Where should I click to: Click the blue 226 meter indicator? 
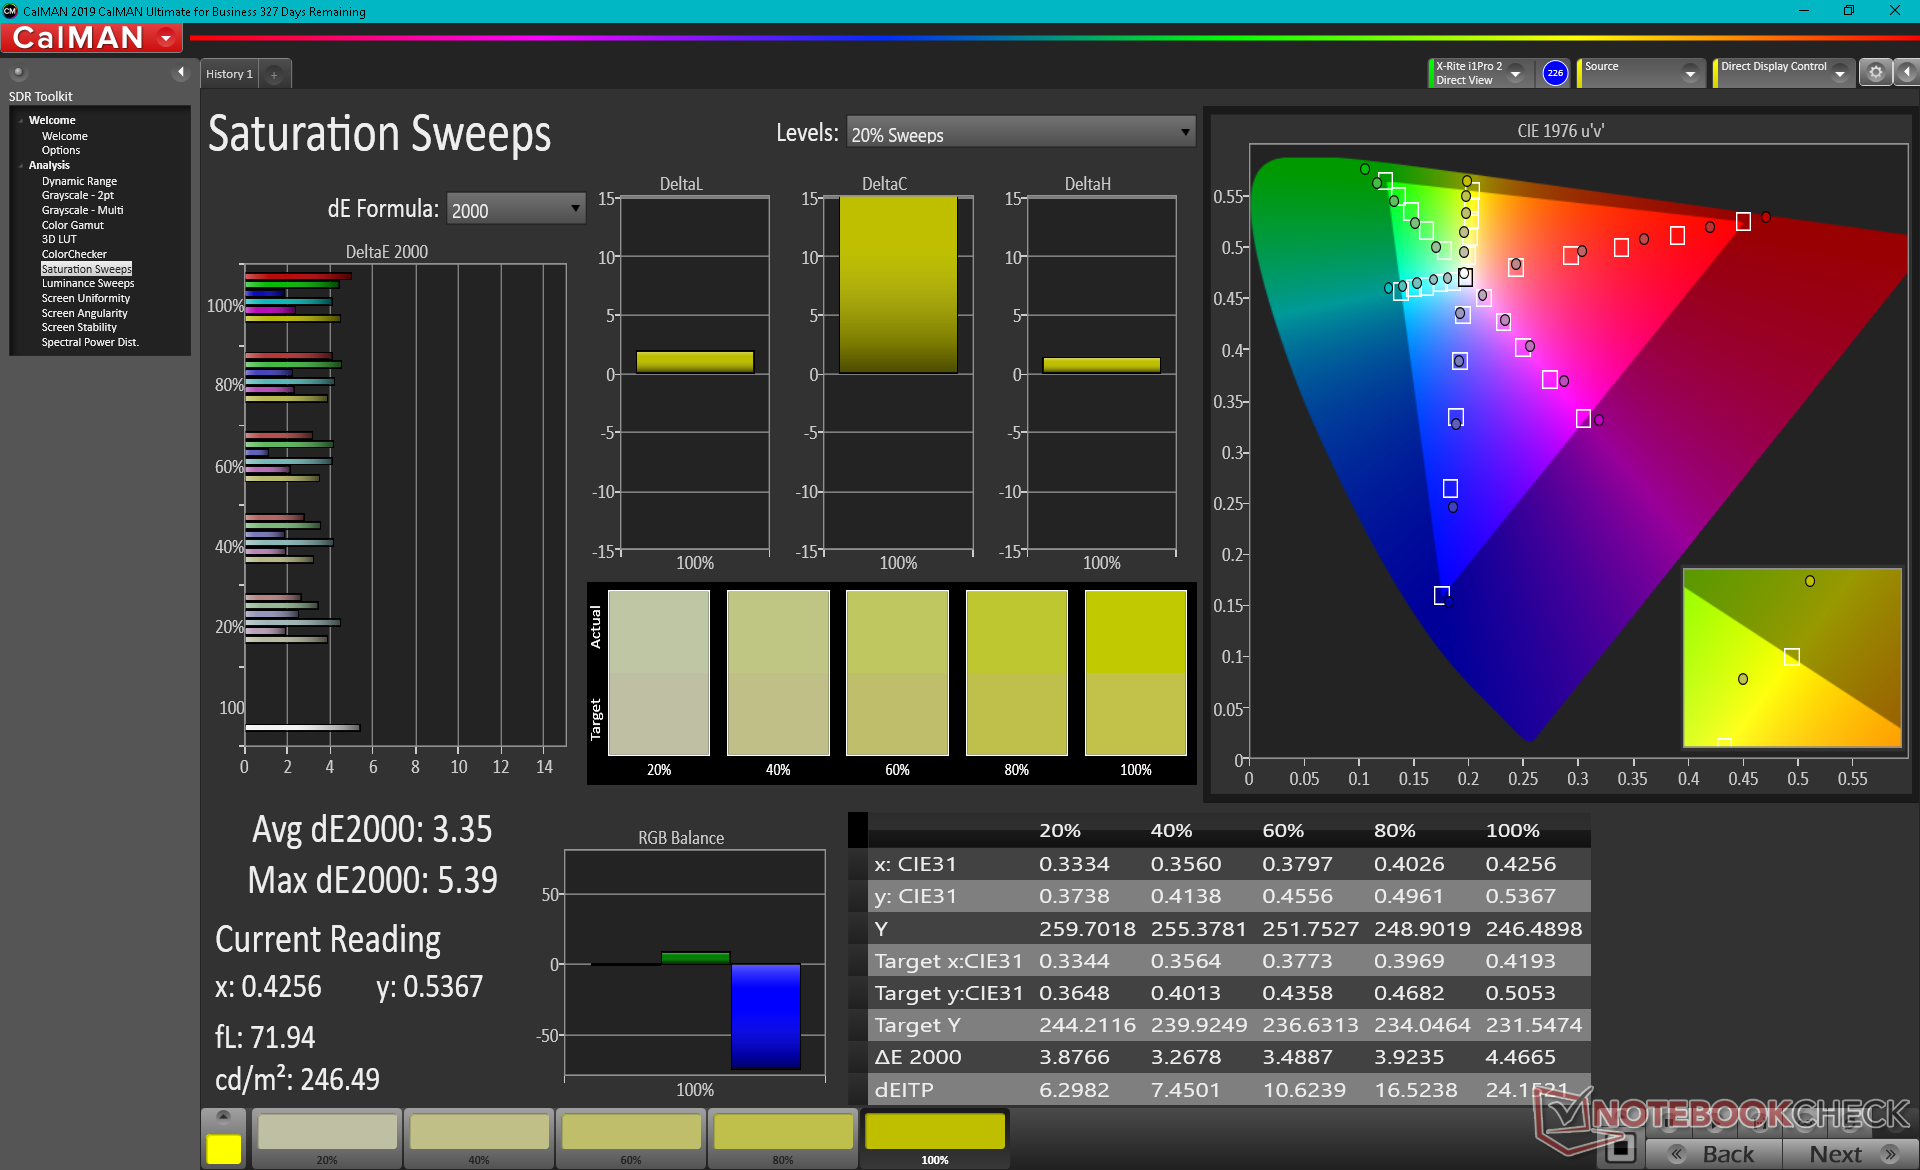(x=1555, y=73)
